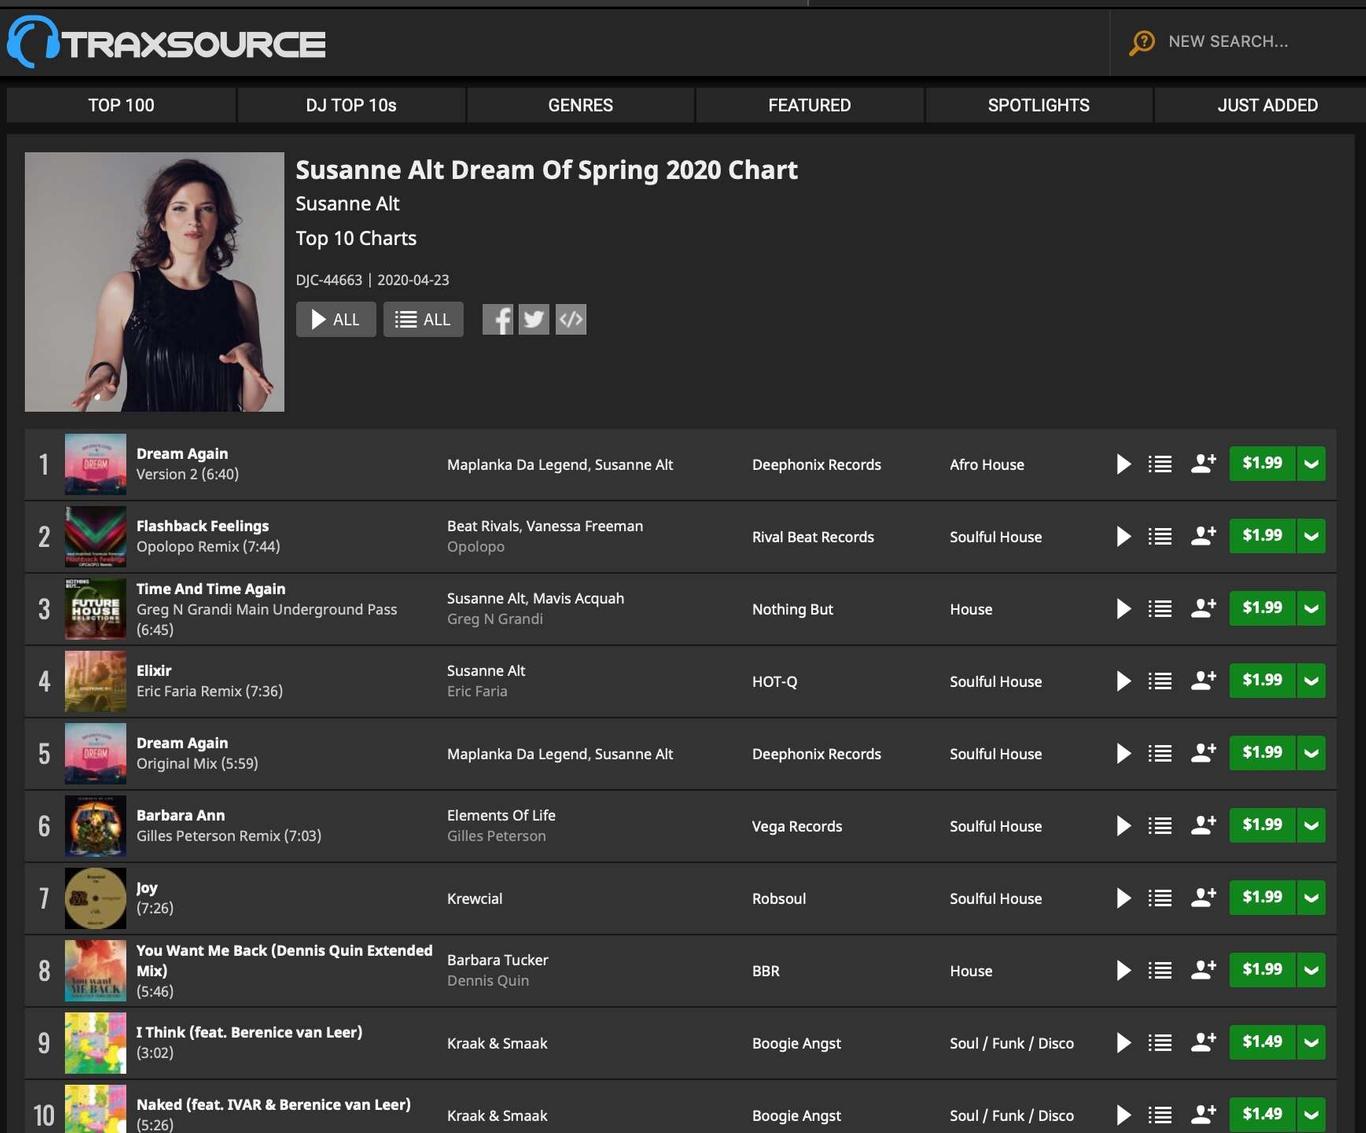
Task: Share the chart on Twitter
Action: 534,320
